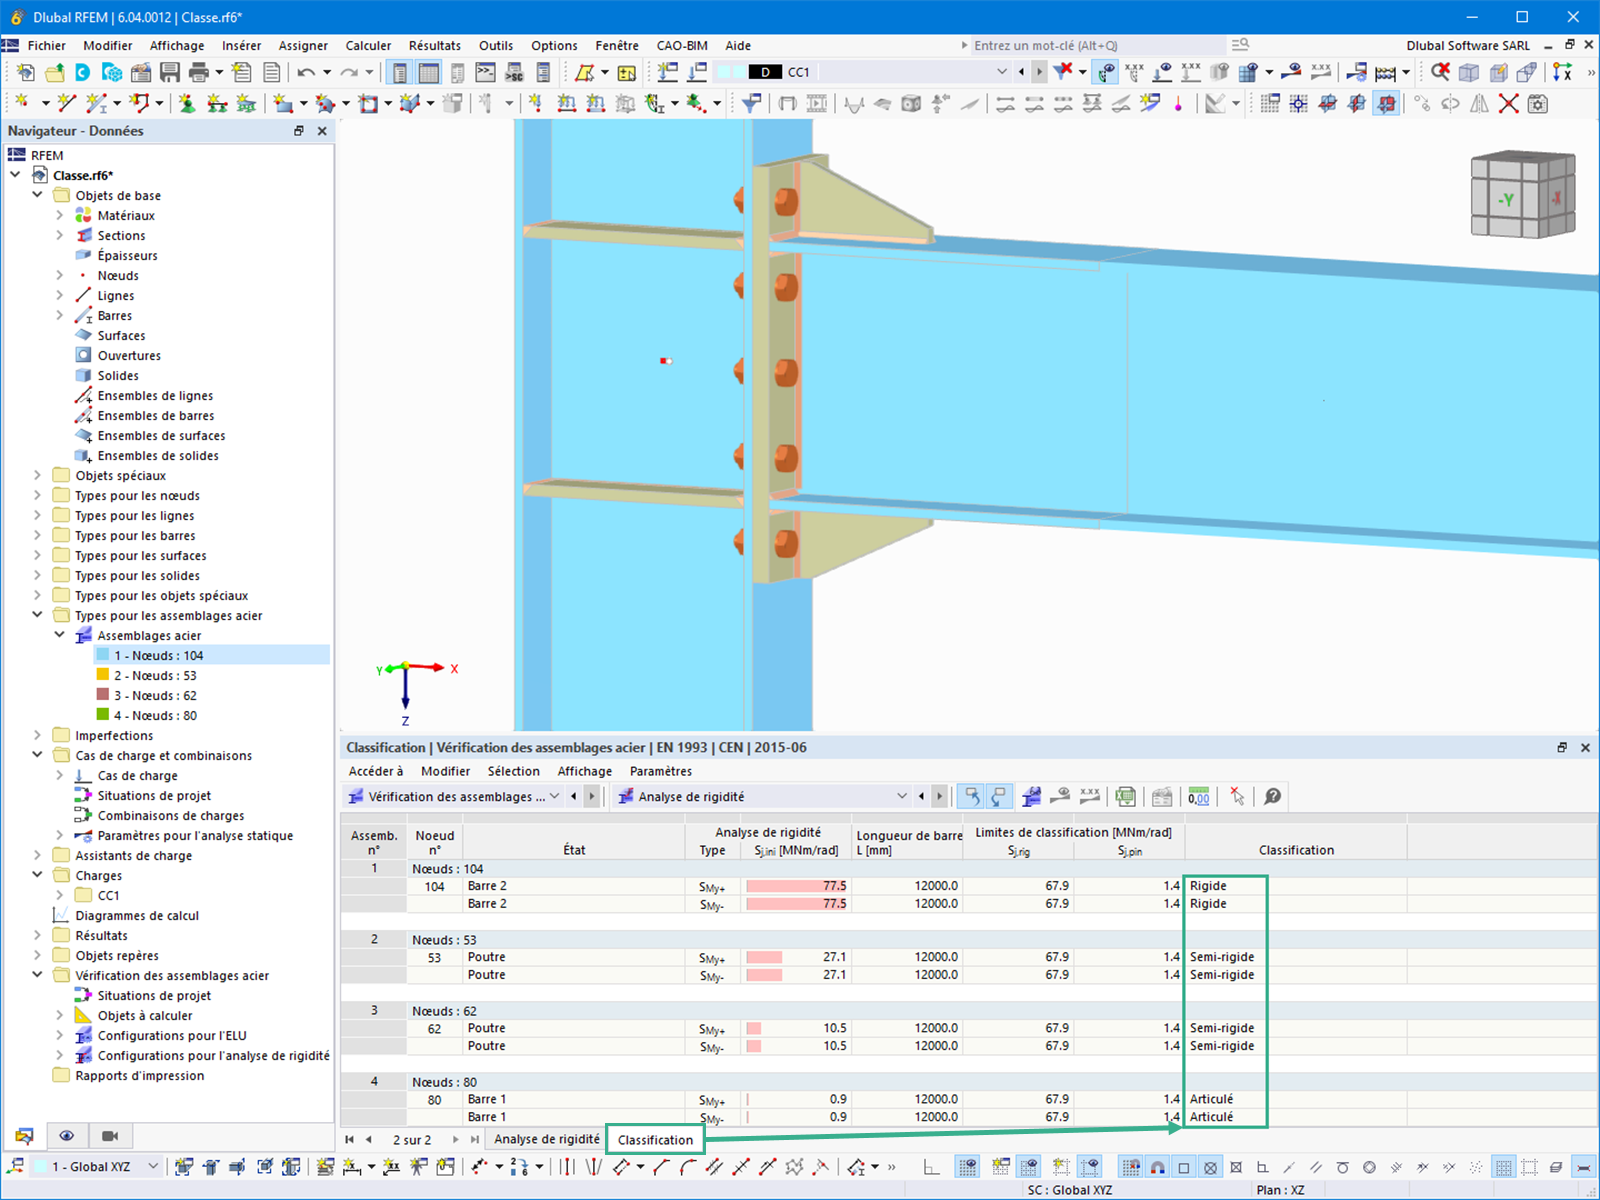Open the Vérification des assemblages dropdown
The image size is (1600, 1200).
pos(555,797)
